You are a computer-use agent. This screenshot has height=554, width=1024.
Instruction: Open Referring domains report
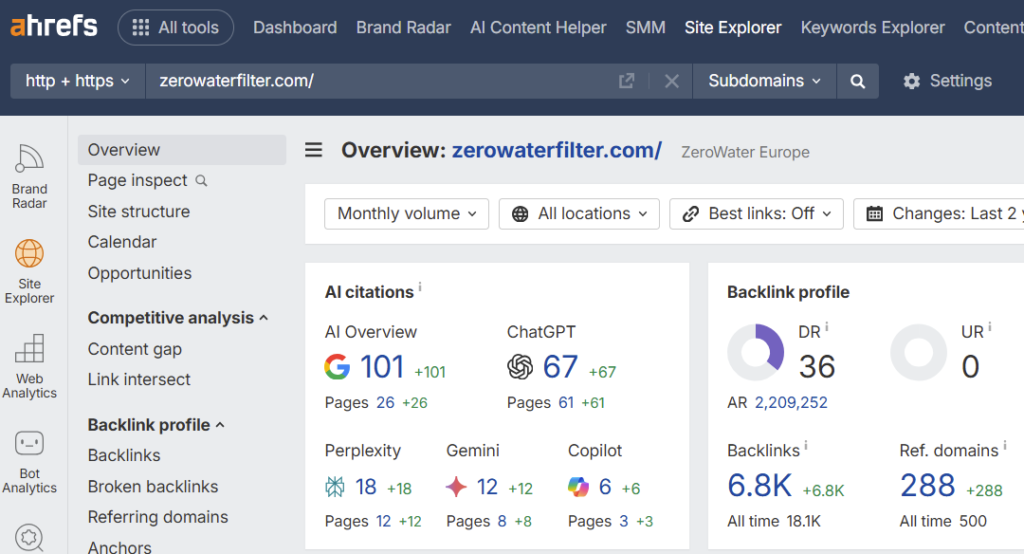pos(158,517)
